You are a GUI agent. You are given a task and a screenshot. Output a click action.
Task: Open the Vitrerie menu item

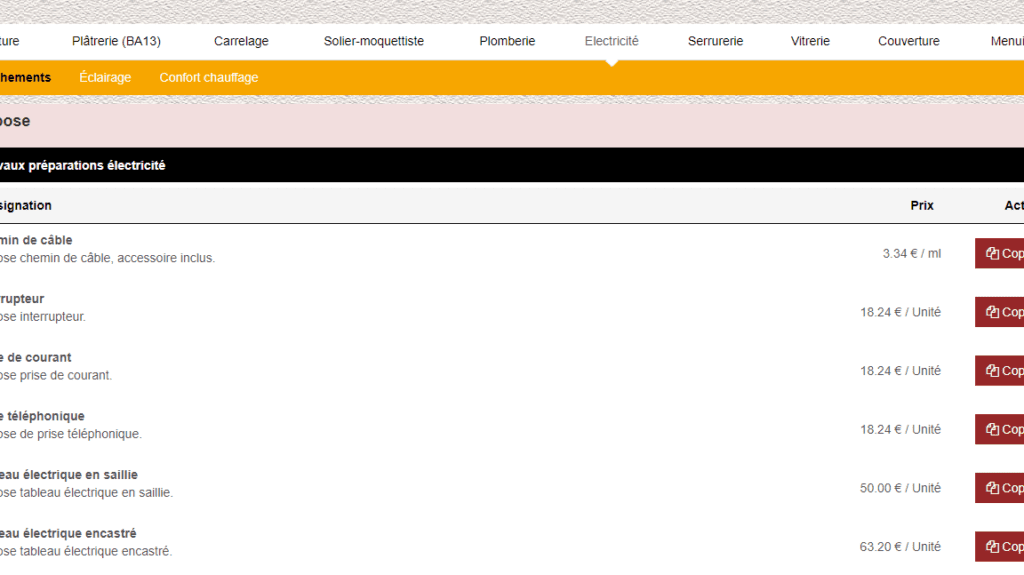click(x=810, y=41)
